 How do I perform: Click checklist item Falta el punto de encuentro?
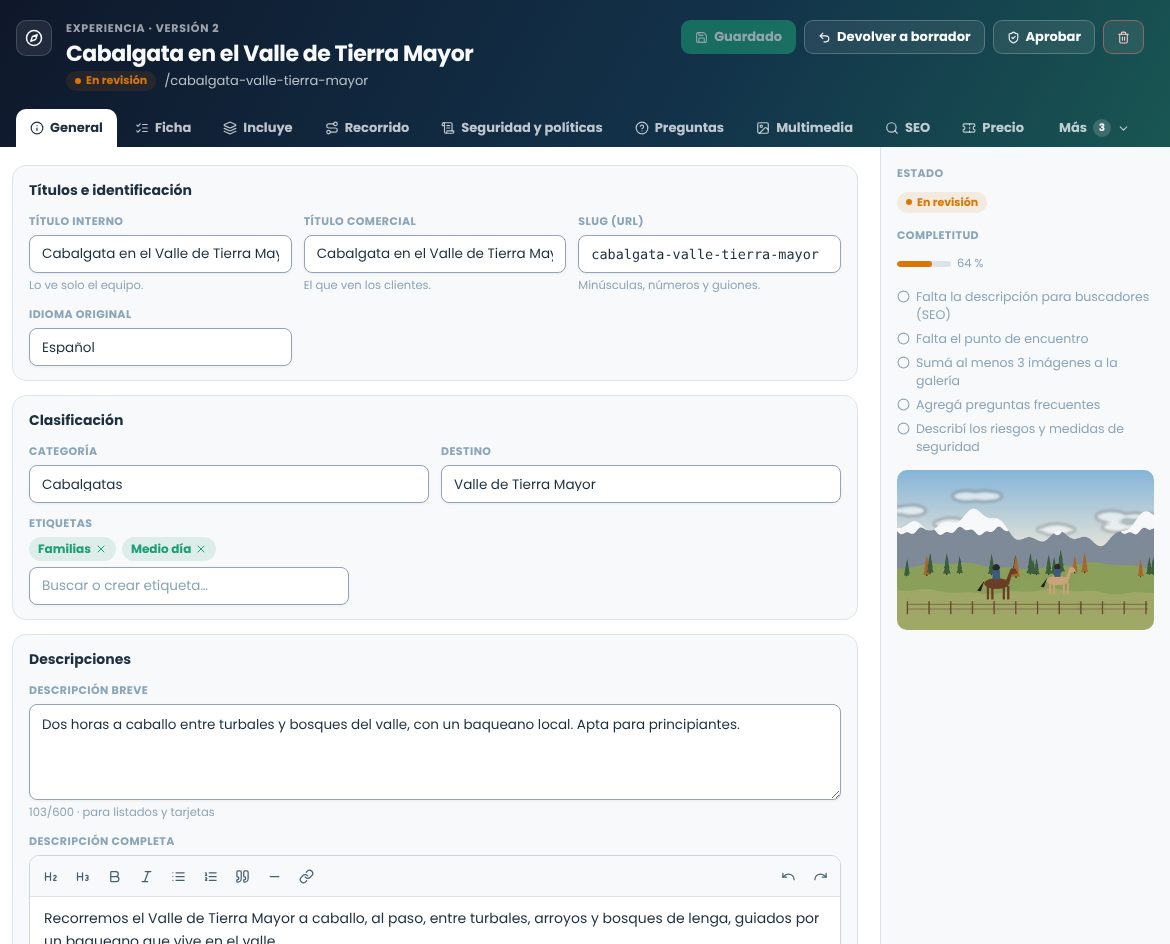coord(992,339)
